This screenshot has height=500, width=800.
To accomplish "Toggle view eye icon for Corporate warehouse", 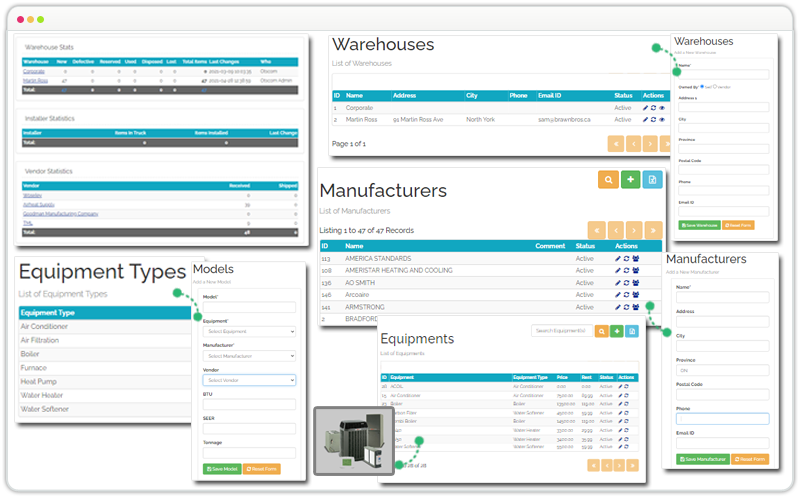I will point(661,107).
